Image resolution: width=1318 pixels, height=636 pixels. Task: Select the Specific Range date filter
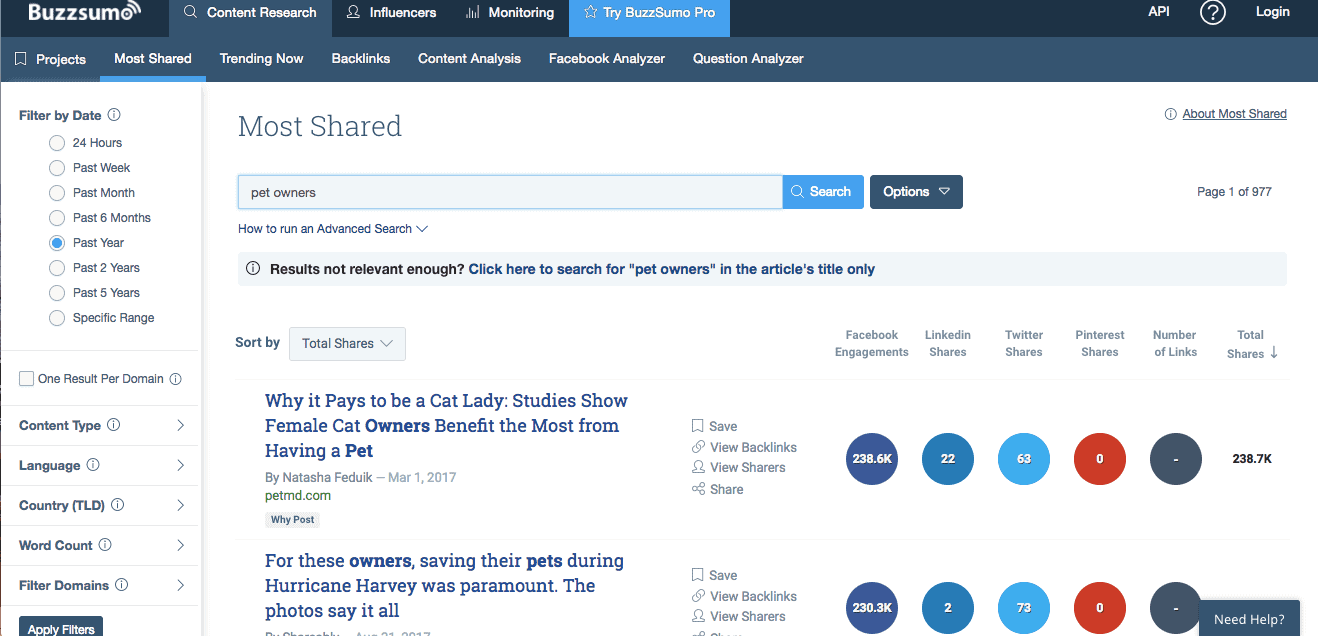tap(57, 318)
